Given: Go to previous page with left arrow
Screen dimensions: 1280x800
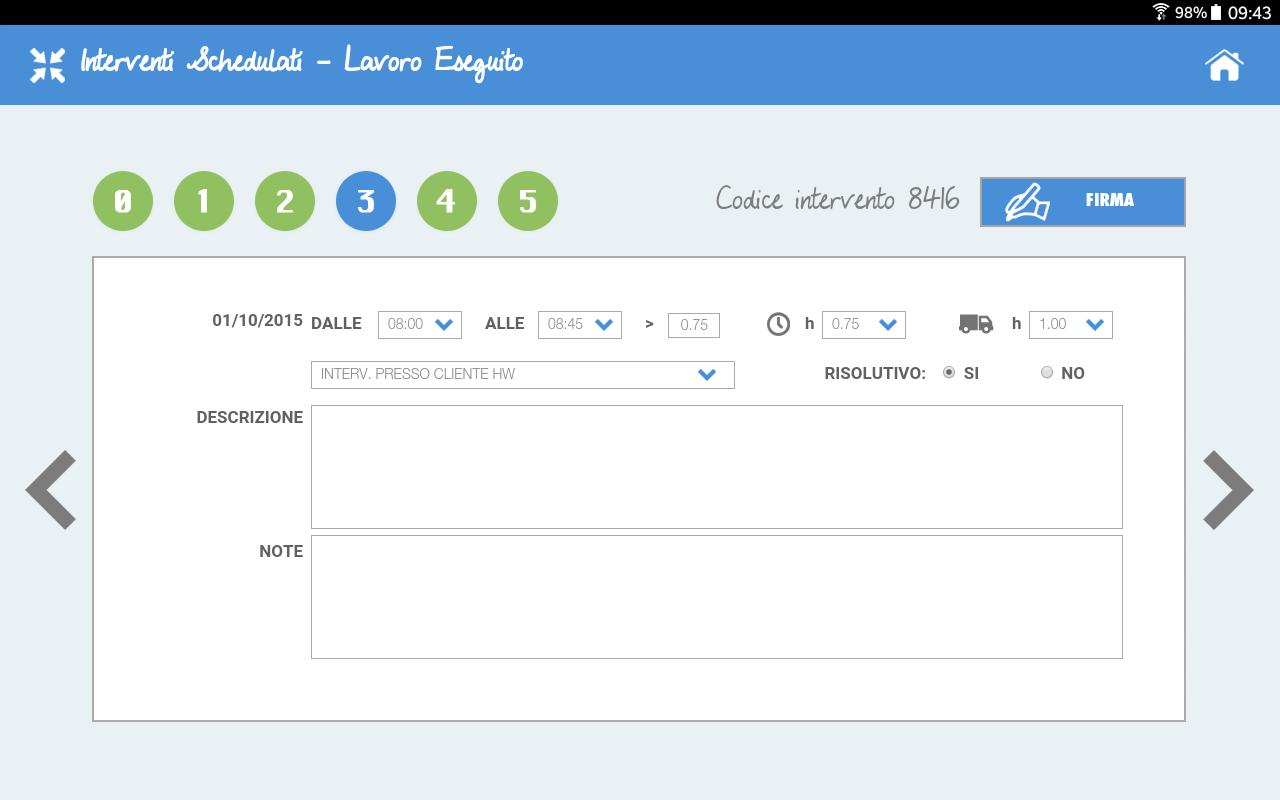Looking at the screenshot, I should 51,489.
